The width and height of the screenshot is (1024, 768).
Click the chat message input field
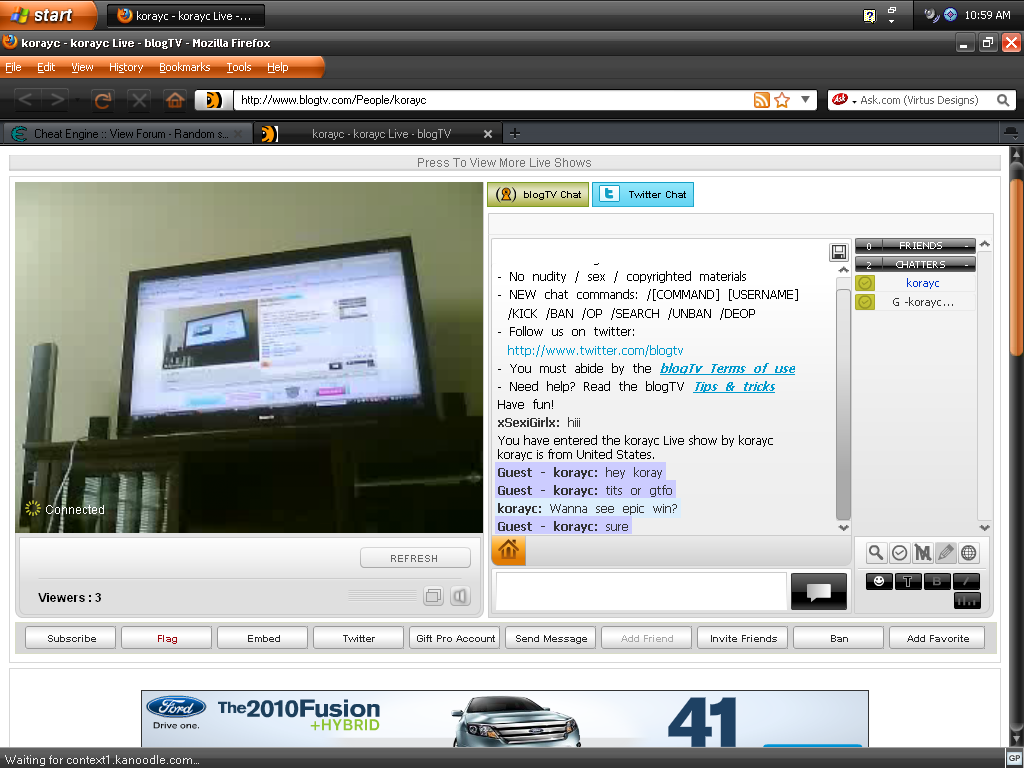pos(641,592)
